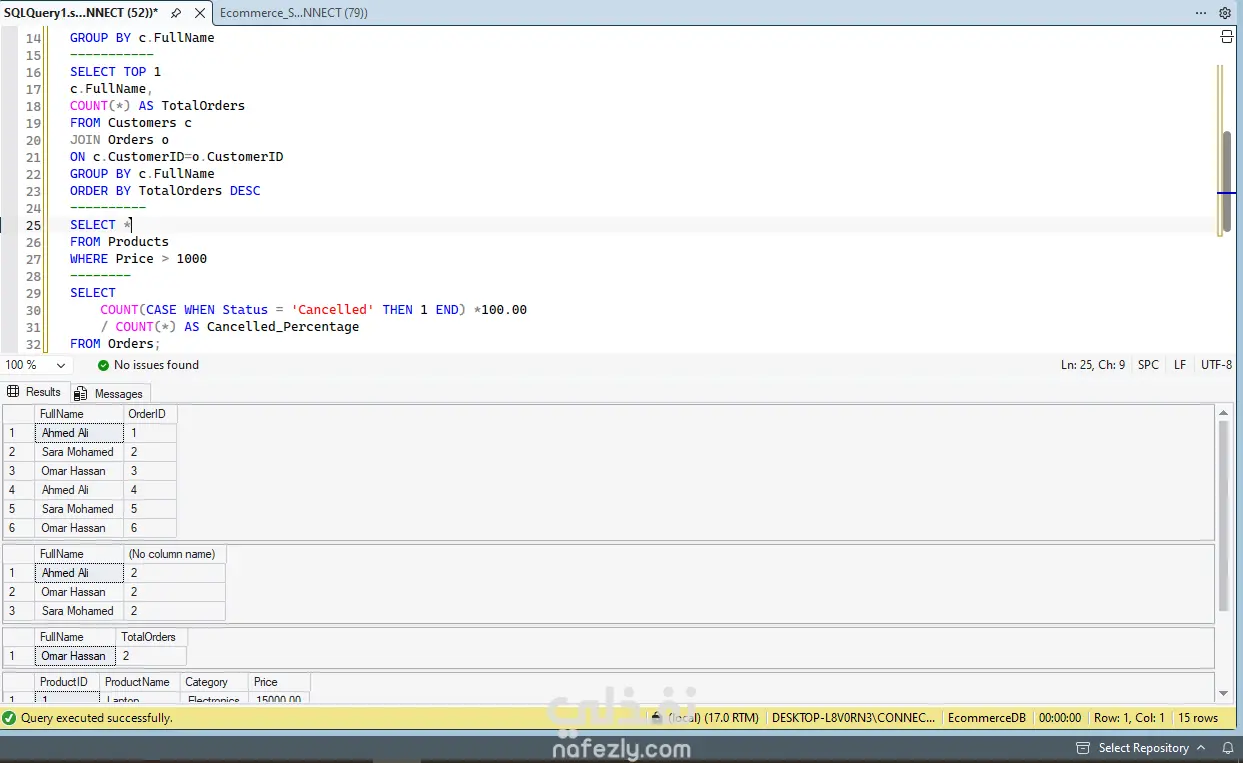Click the results pane scroll up arrow
Screen dimensions: 1243x763
(x=1223, y=412)
